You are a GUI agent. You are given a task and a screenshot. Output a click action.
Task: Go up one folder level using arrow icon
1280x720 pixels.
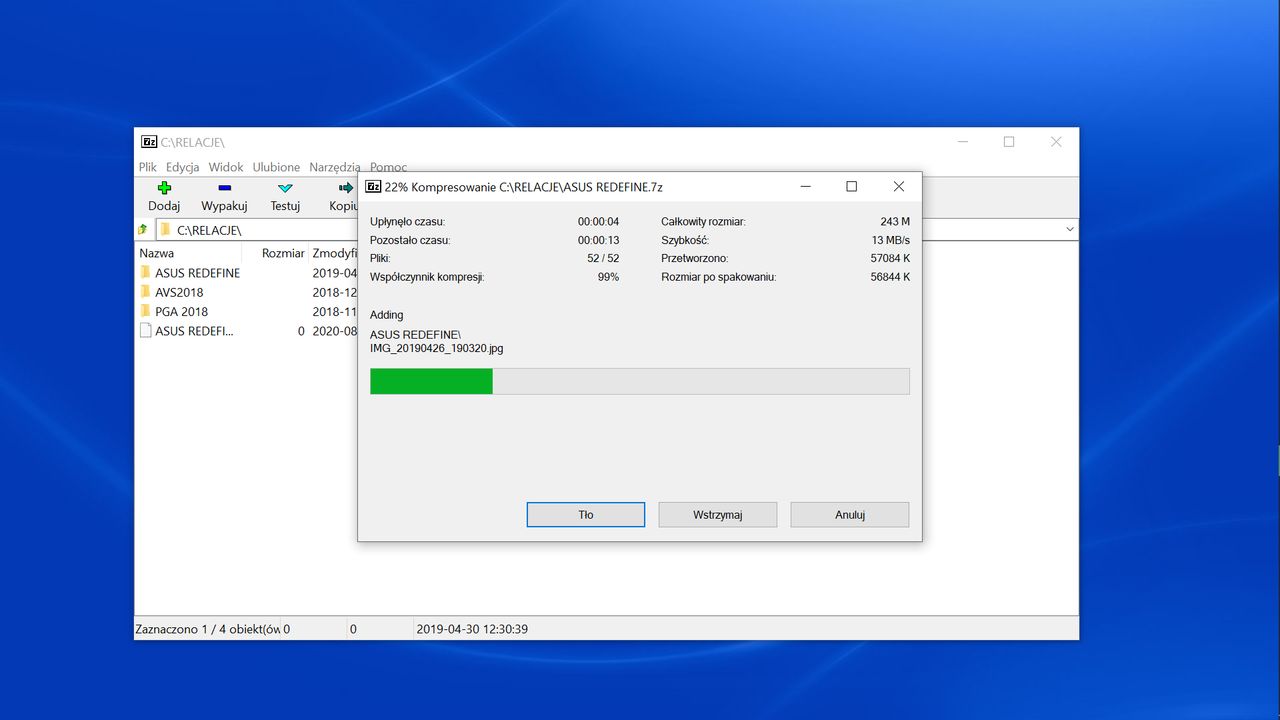click(x=143, y=230)
